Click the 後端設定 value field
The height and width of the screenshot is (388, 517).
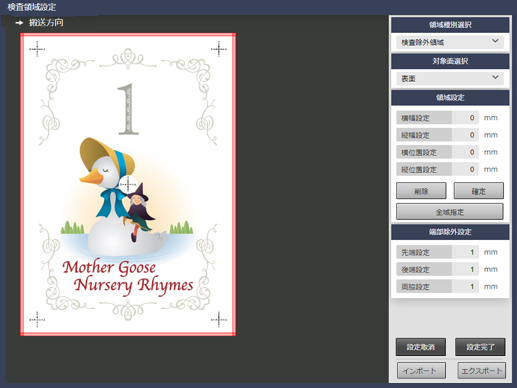tap(465, 269)
